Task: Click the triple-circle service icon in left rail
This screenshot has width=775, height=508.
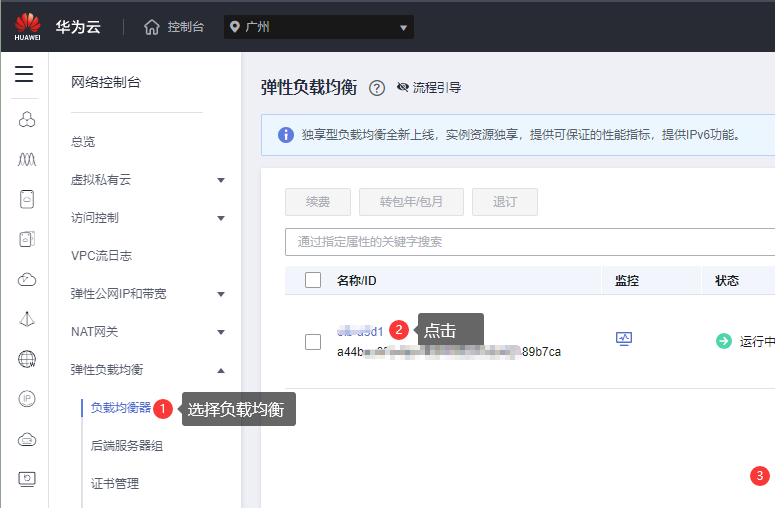Action: tap(27, 121)
